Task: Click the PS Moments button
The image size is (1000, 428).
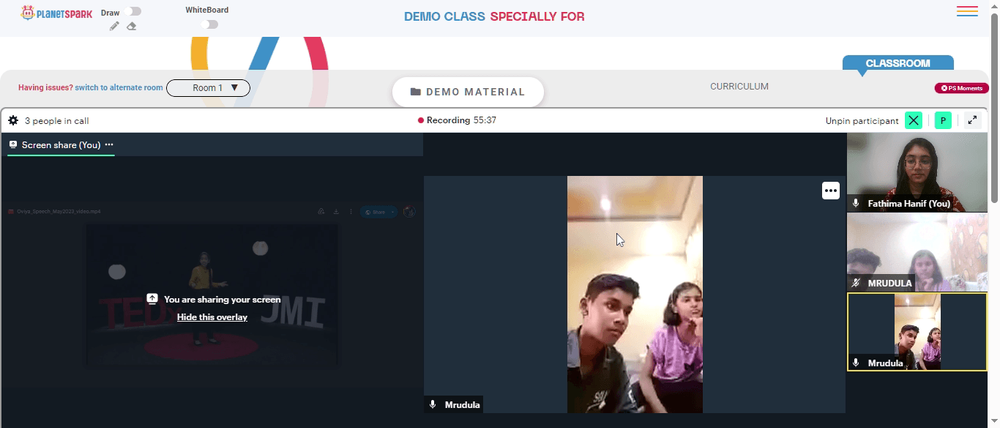Action: [x=962, y=88]
